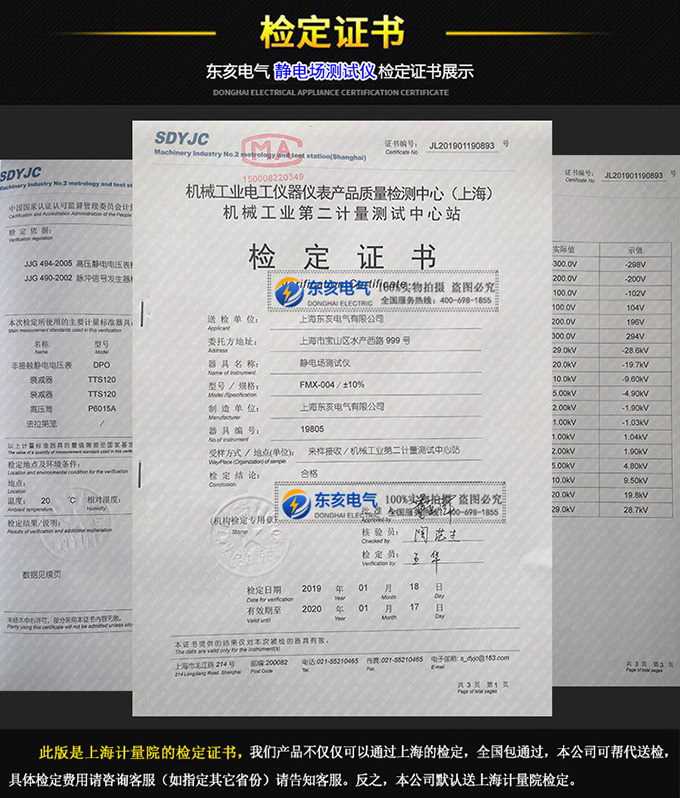
Task: Click the reading 104V in the table
Action: click(x=635, y=307)
